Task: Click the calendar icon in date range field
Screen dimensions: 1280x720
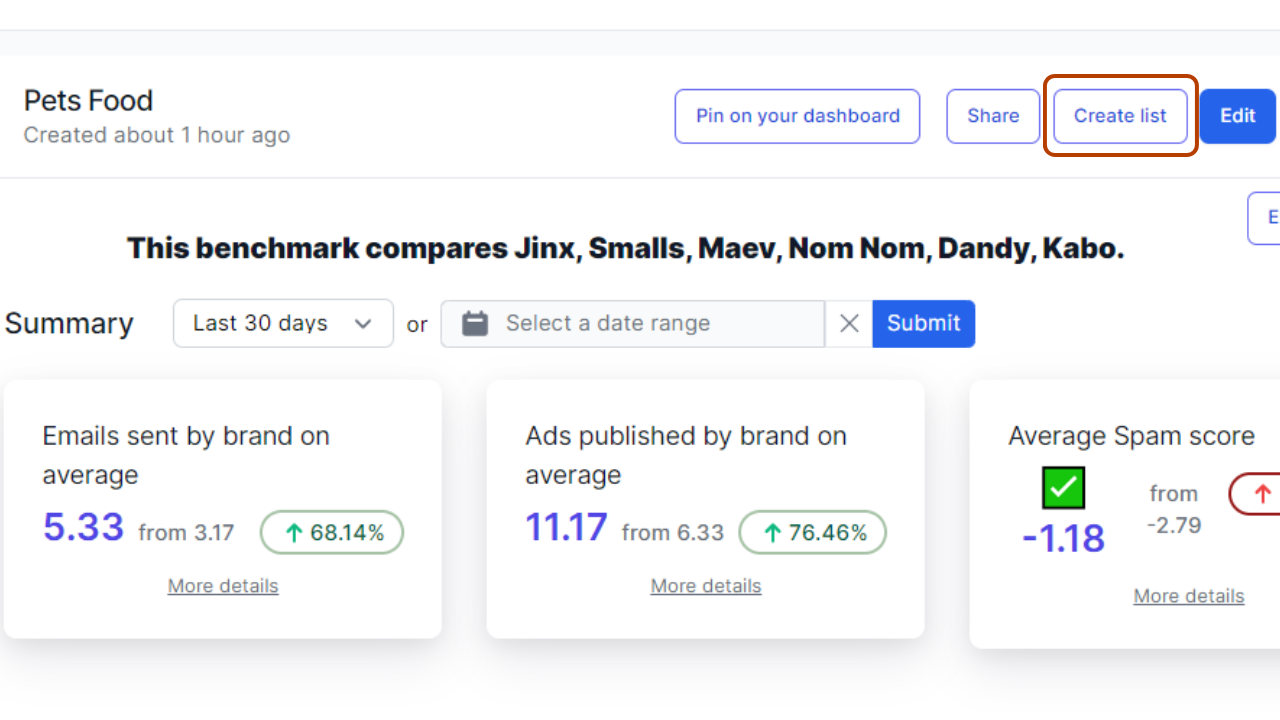Action: point(475,324)
